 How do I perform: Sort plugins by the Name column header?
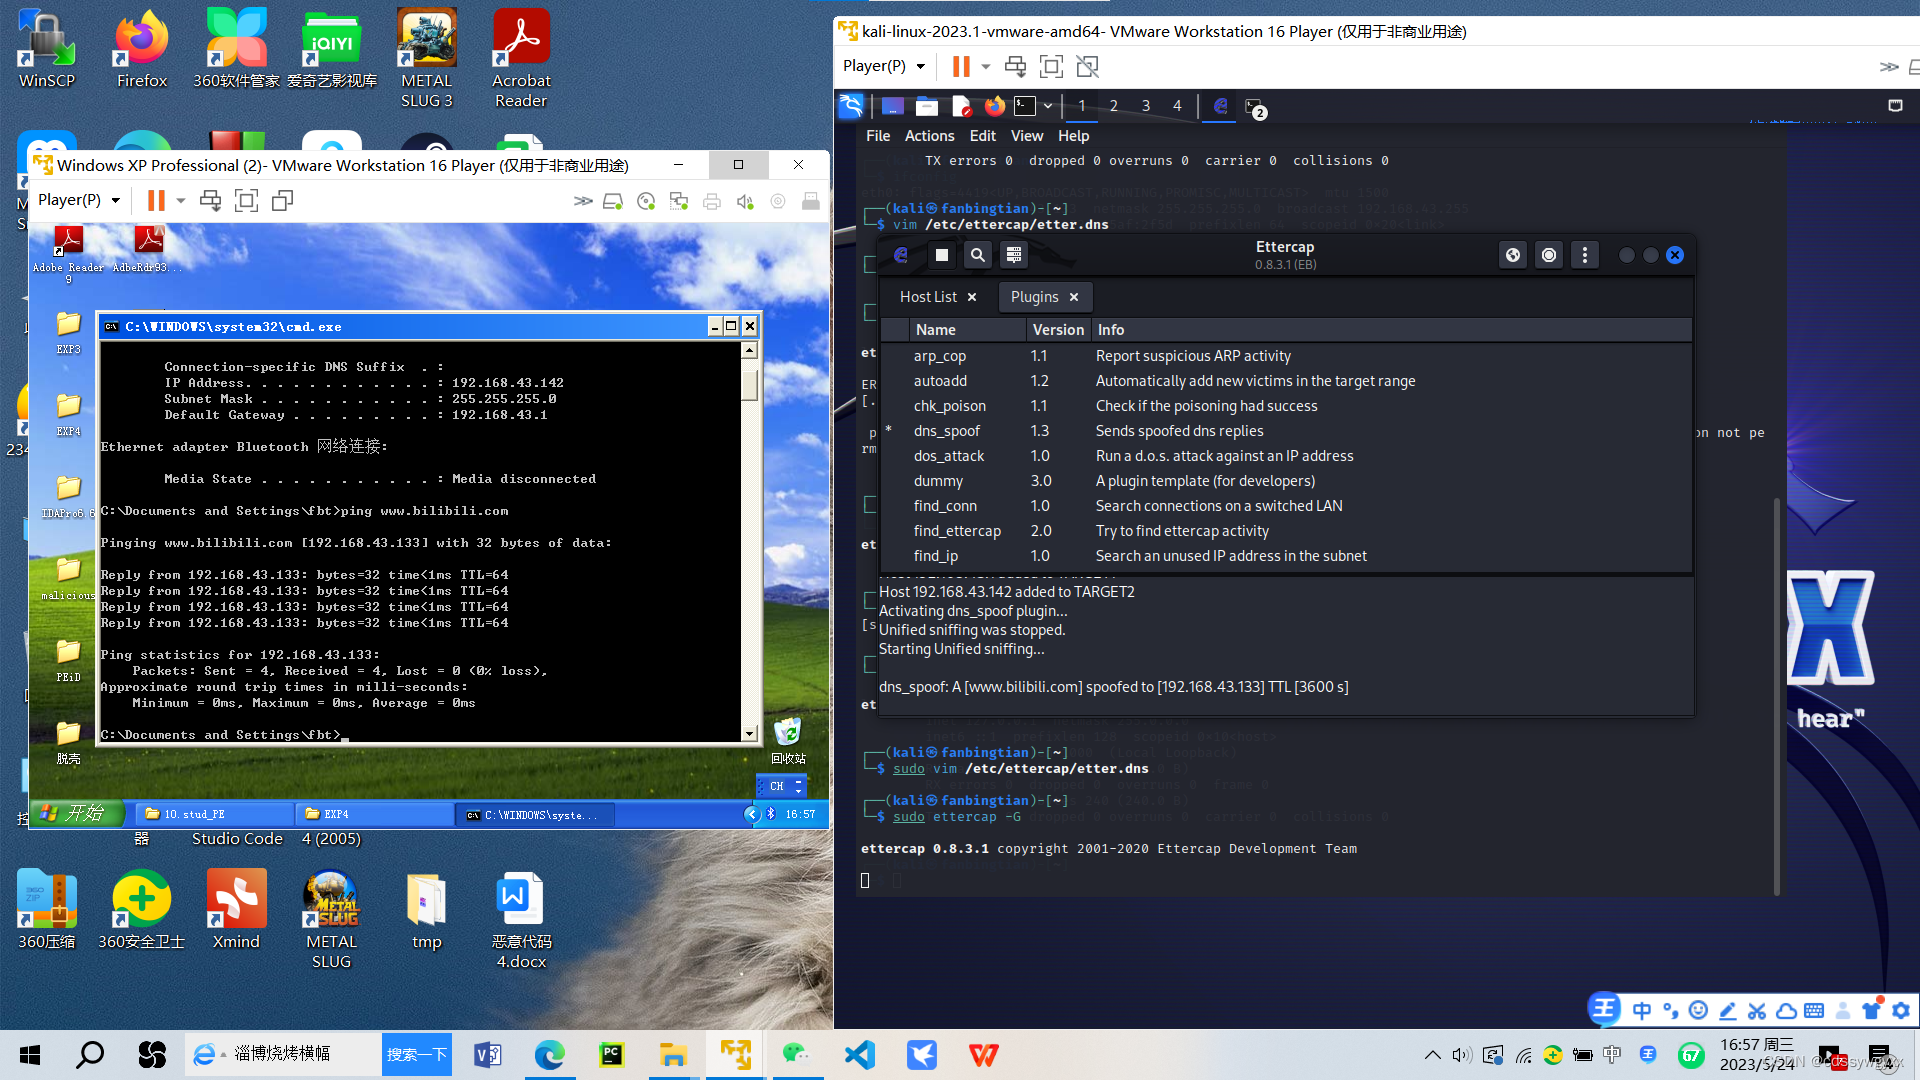968,330
